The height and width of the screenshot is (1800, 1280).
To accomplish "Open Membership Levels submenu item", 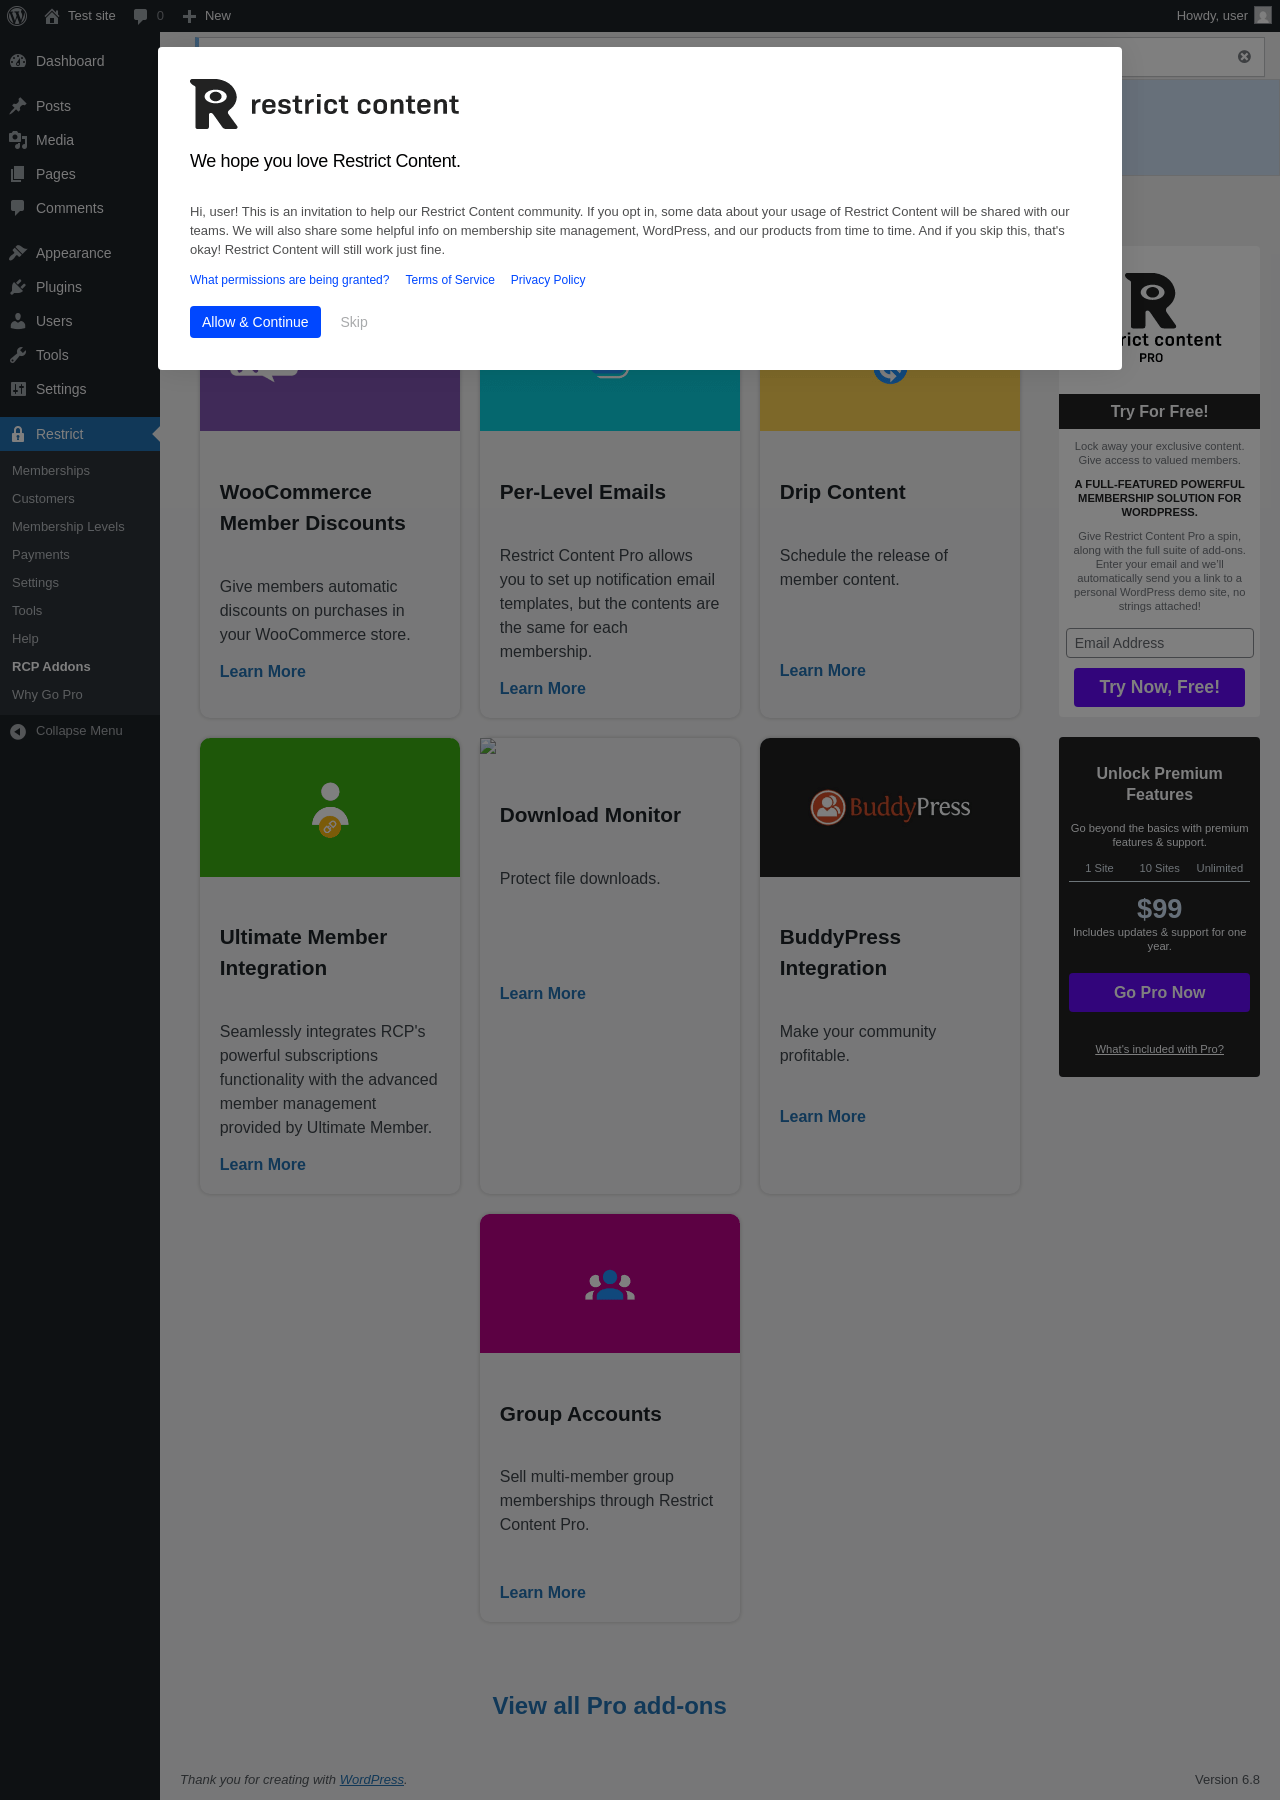I will [x=68, y=527].
